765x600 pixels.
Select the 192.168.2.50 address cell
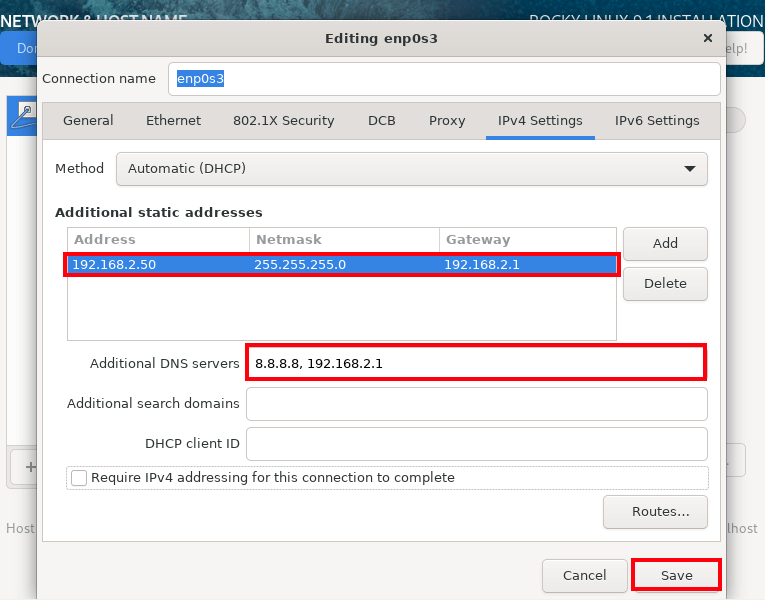point(114,265)
